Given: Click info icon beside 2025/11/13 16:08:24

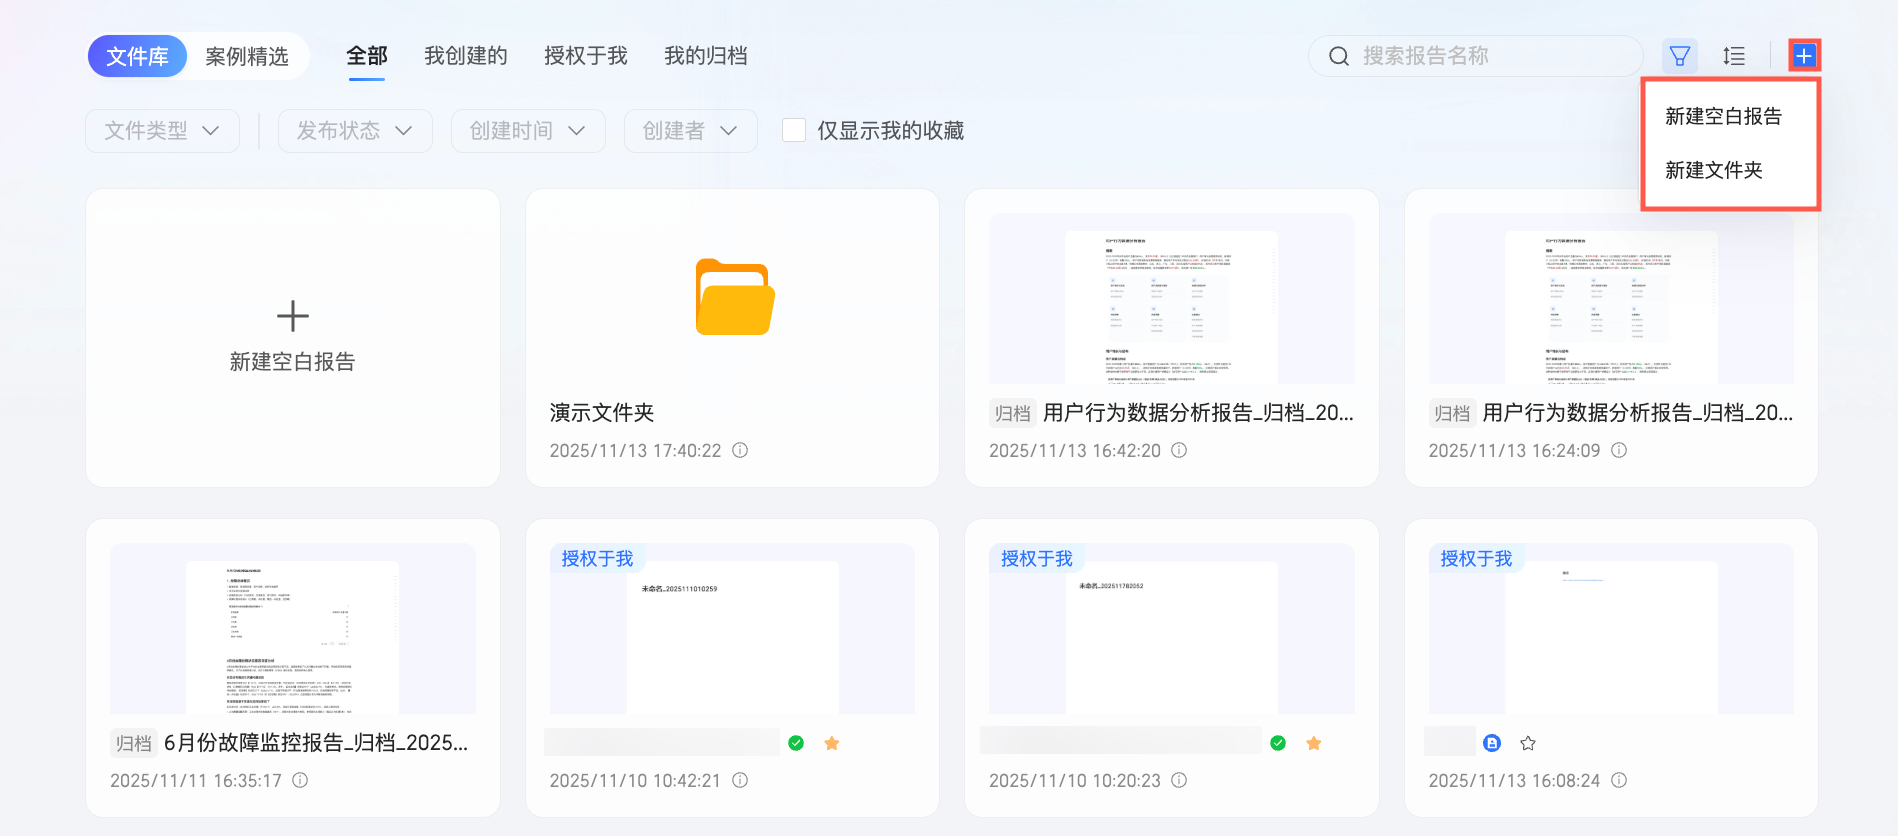Looking at the screenshot, I should point(1619,780).
